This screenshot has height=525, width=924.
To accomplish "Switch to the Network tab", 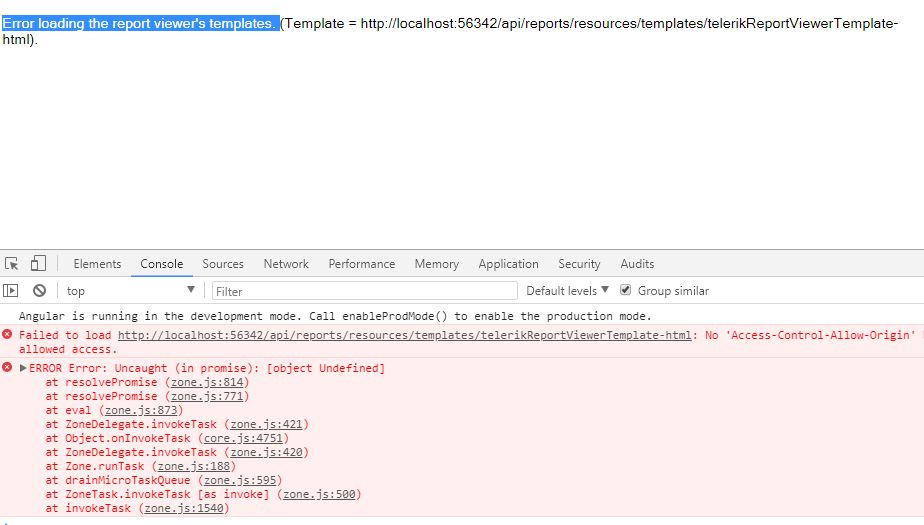I will [286, 264].
